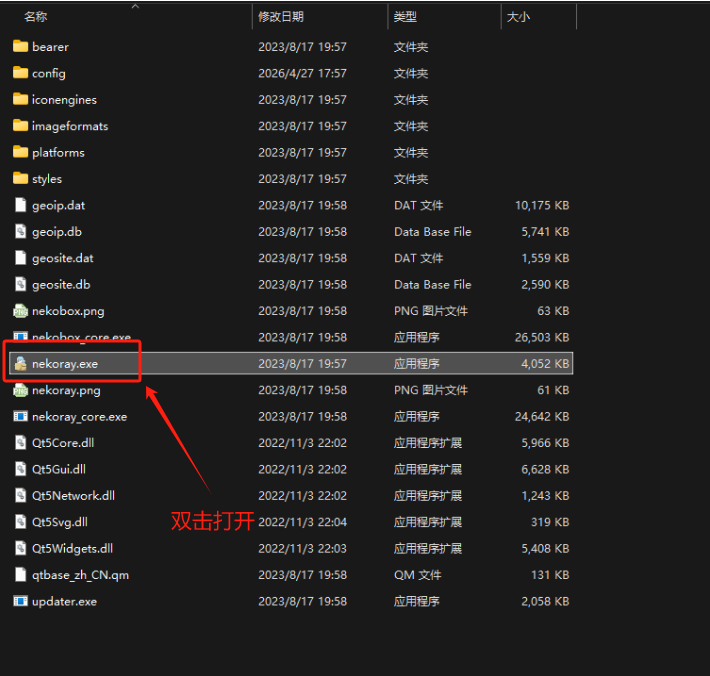Screen dimensions: 710x676
Task: Select the iconengines folder name
Action: (64, 100)
